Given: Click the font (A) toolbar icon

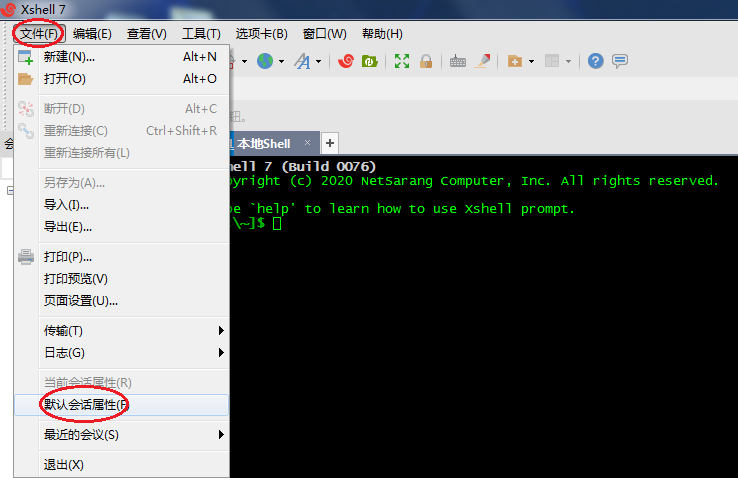Looking at the screenshot, I should (x=302, y=61).
